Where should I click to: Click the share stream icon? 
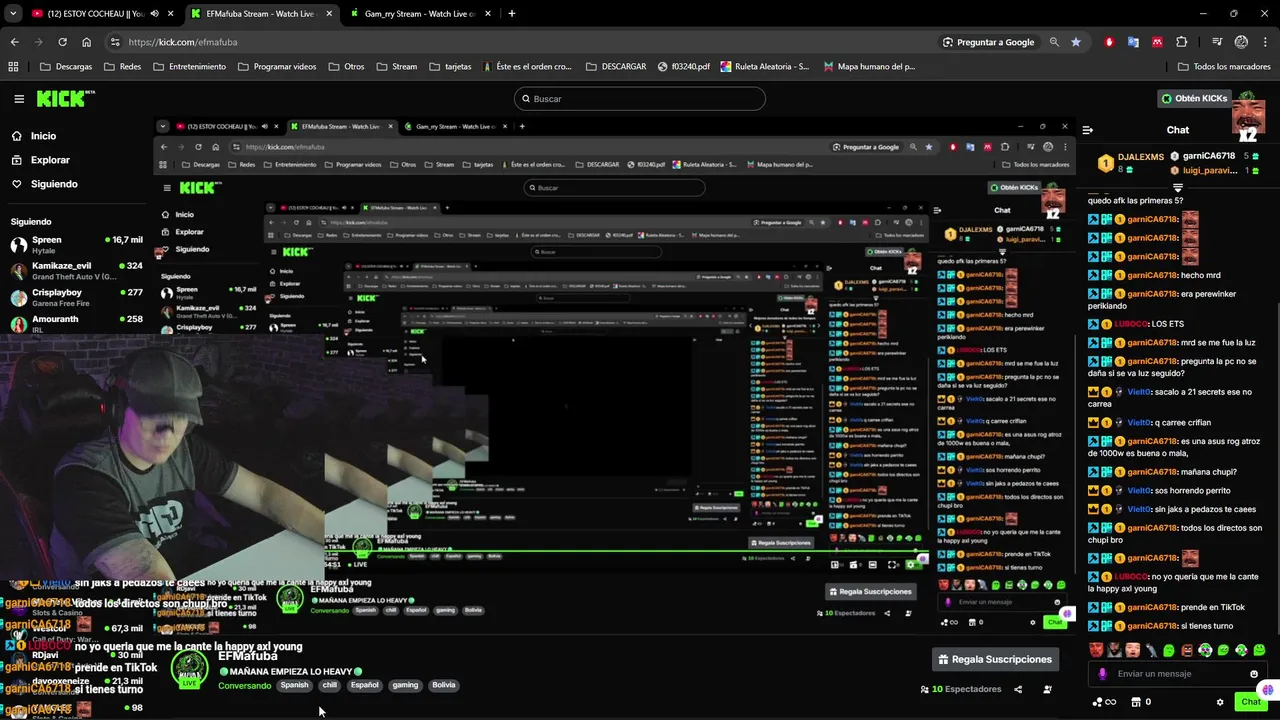1018,689
